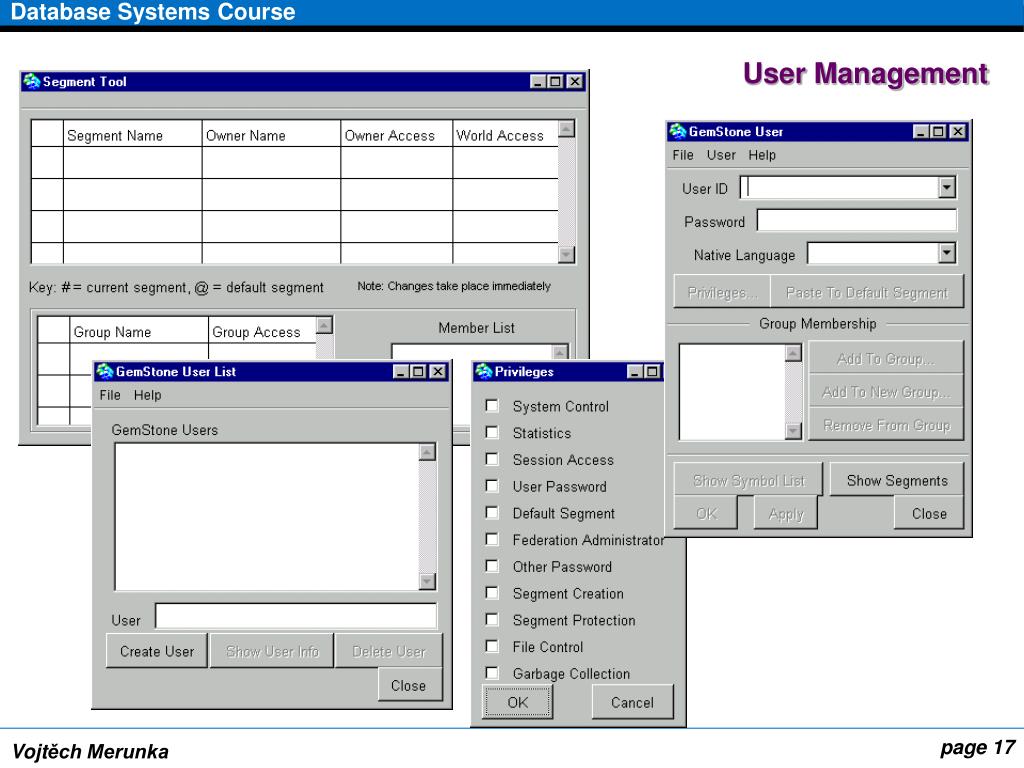Click the Segment Tool title bar icon
The width and height of the screenshot is (1024, 768).
coord(31,81)
